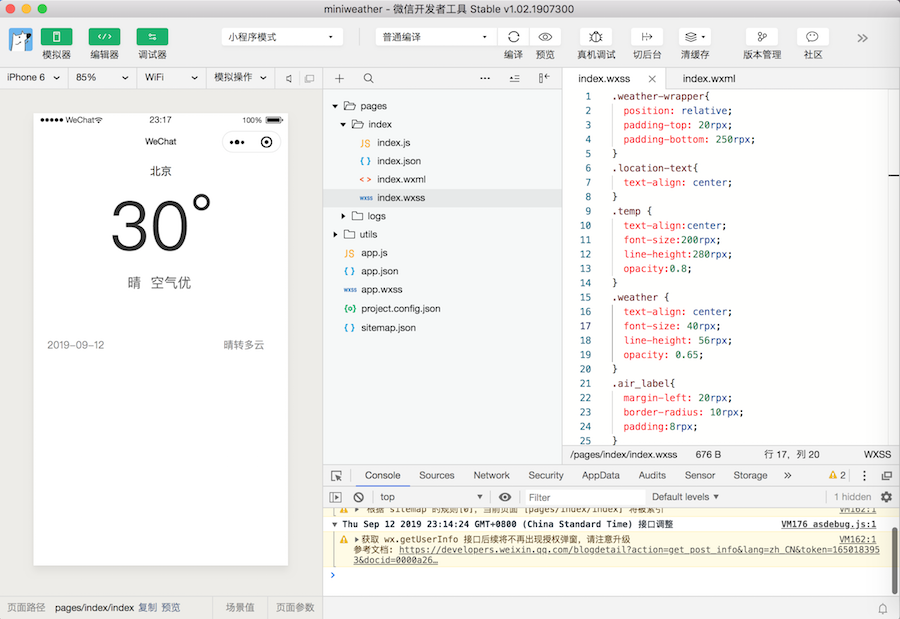The width and height of the screenshot is (900, 619).
Task: Click the 版本管理 version control icon
Action: coord(762,37)
